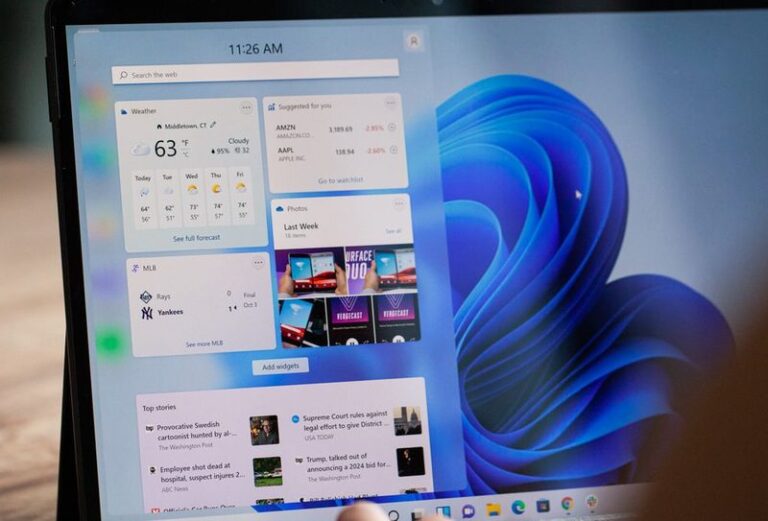The height and width of the screenshot is (521, 768).
Task: Click the Top stories heading
Action: (x=159, y=407)
